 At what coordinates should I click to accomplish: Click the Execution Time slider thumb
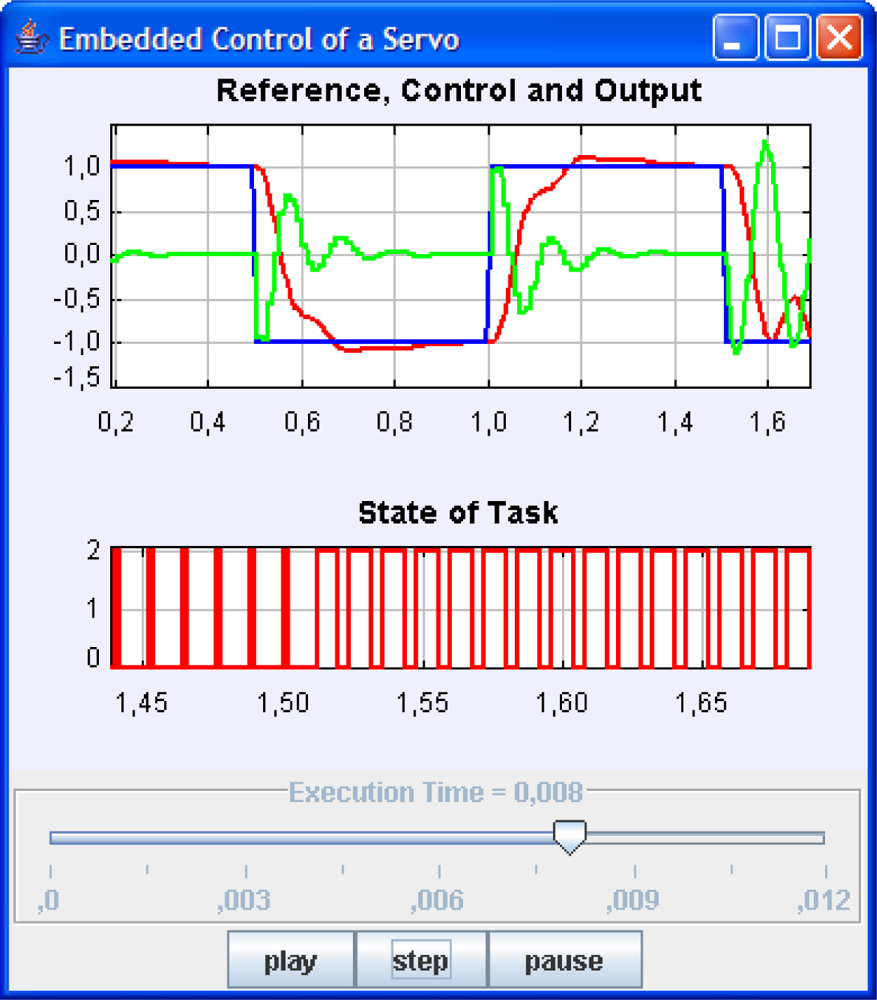[x=569, y=837]
